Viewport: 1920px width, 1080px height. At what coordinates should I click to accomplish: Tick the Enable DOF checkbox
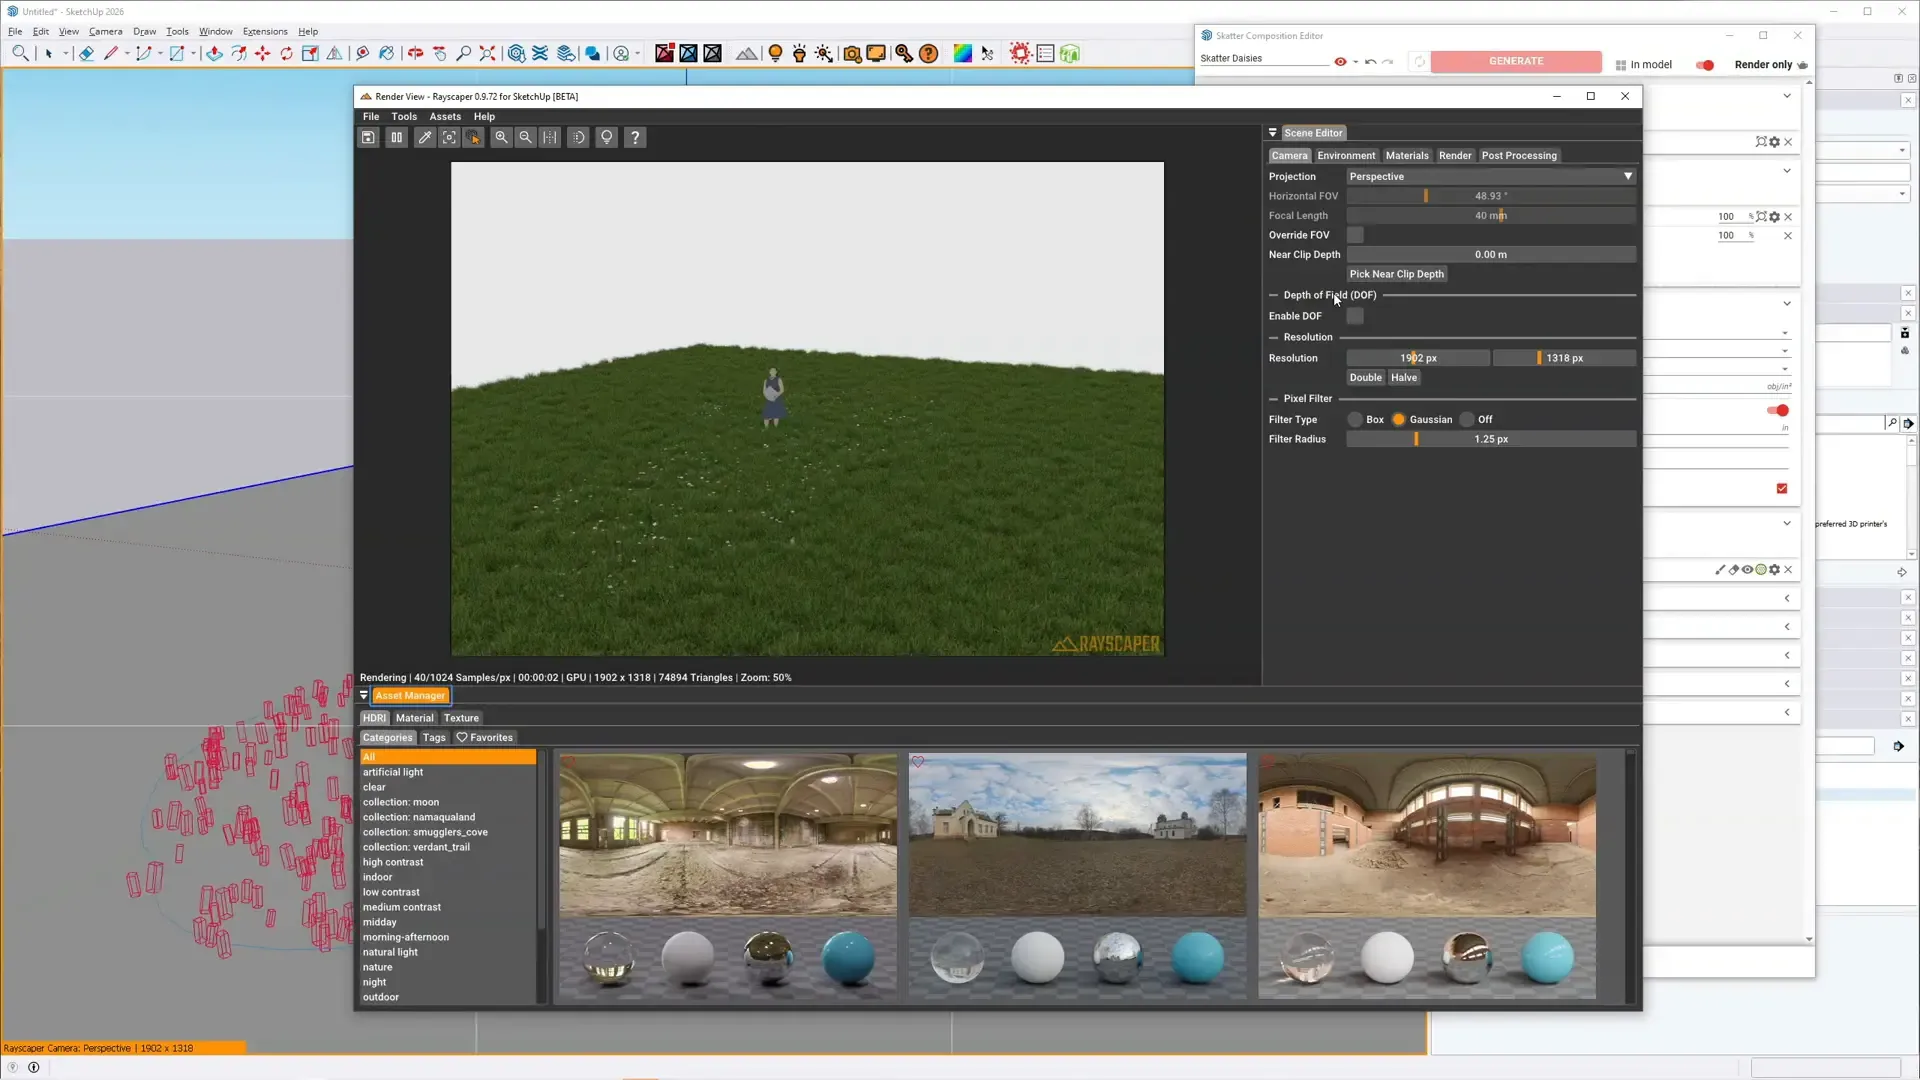(x=1355, y=316)
